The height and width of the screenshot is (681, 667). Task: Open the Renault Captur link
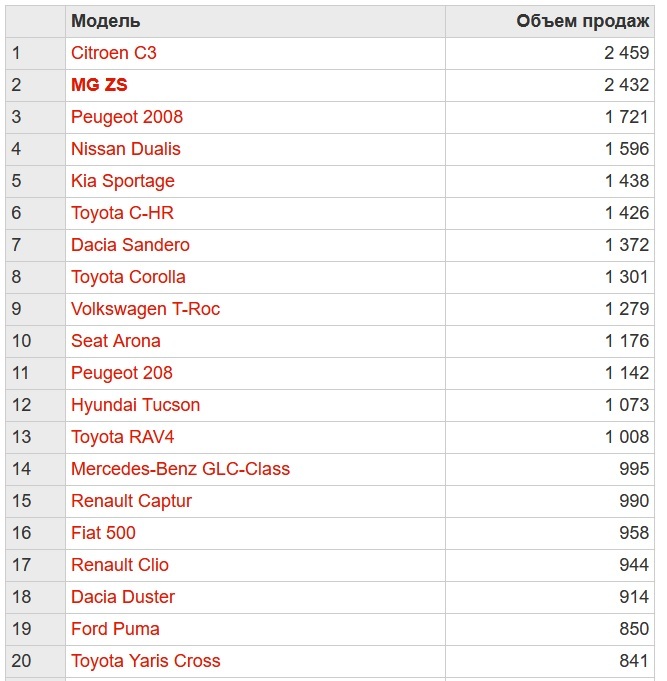point(131,501)
